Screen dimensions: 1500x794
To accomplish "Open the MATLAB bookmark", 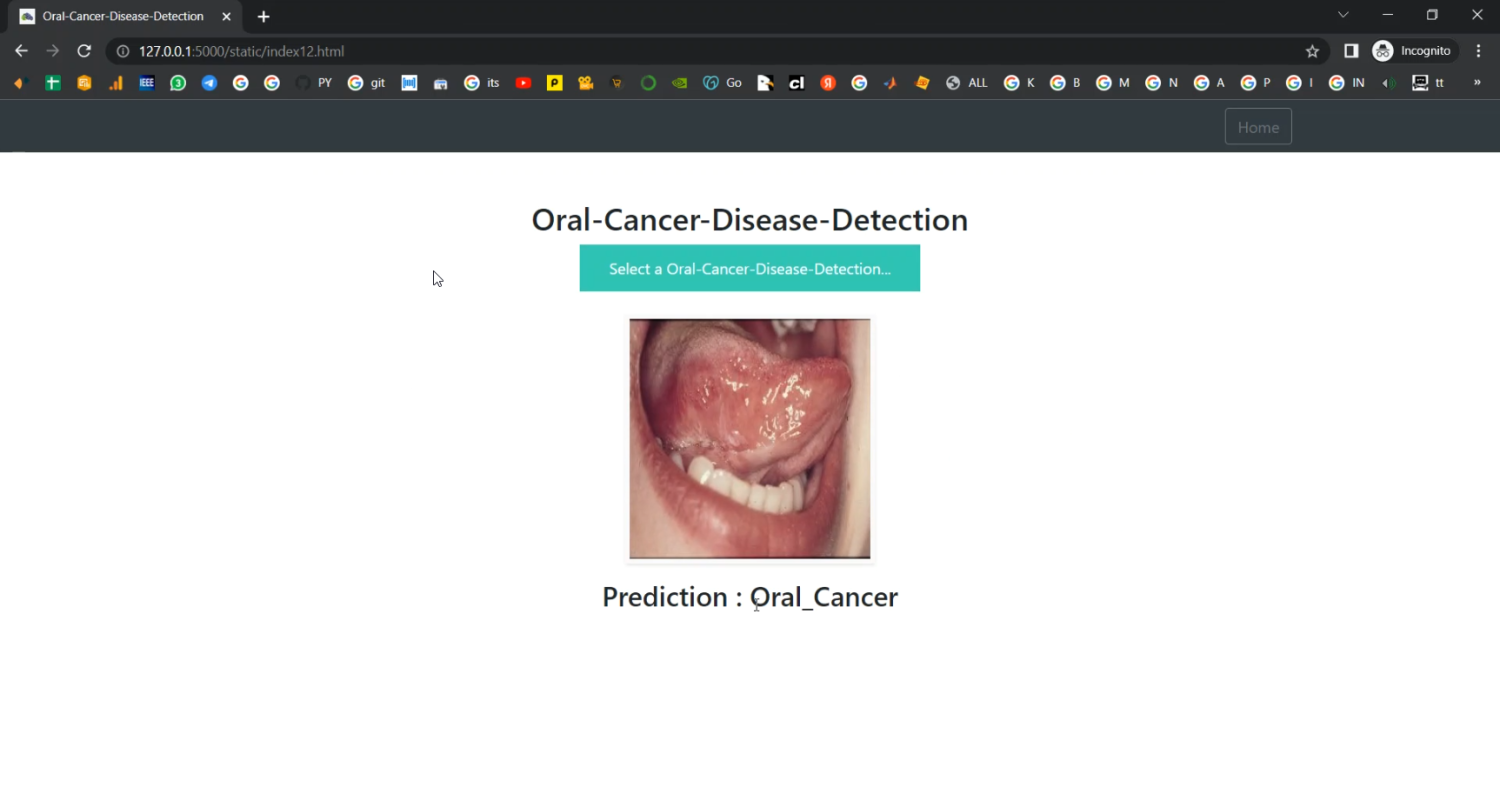I will click(890, 83).
